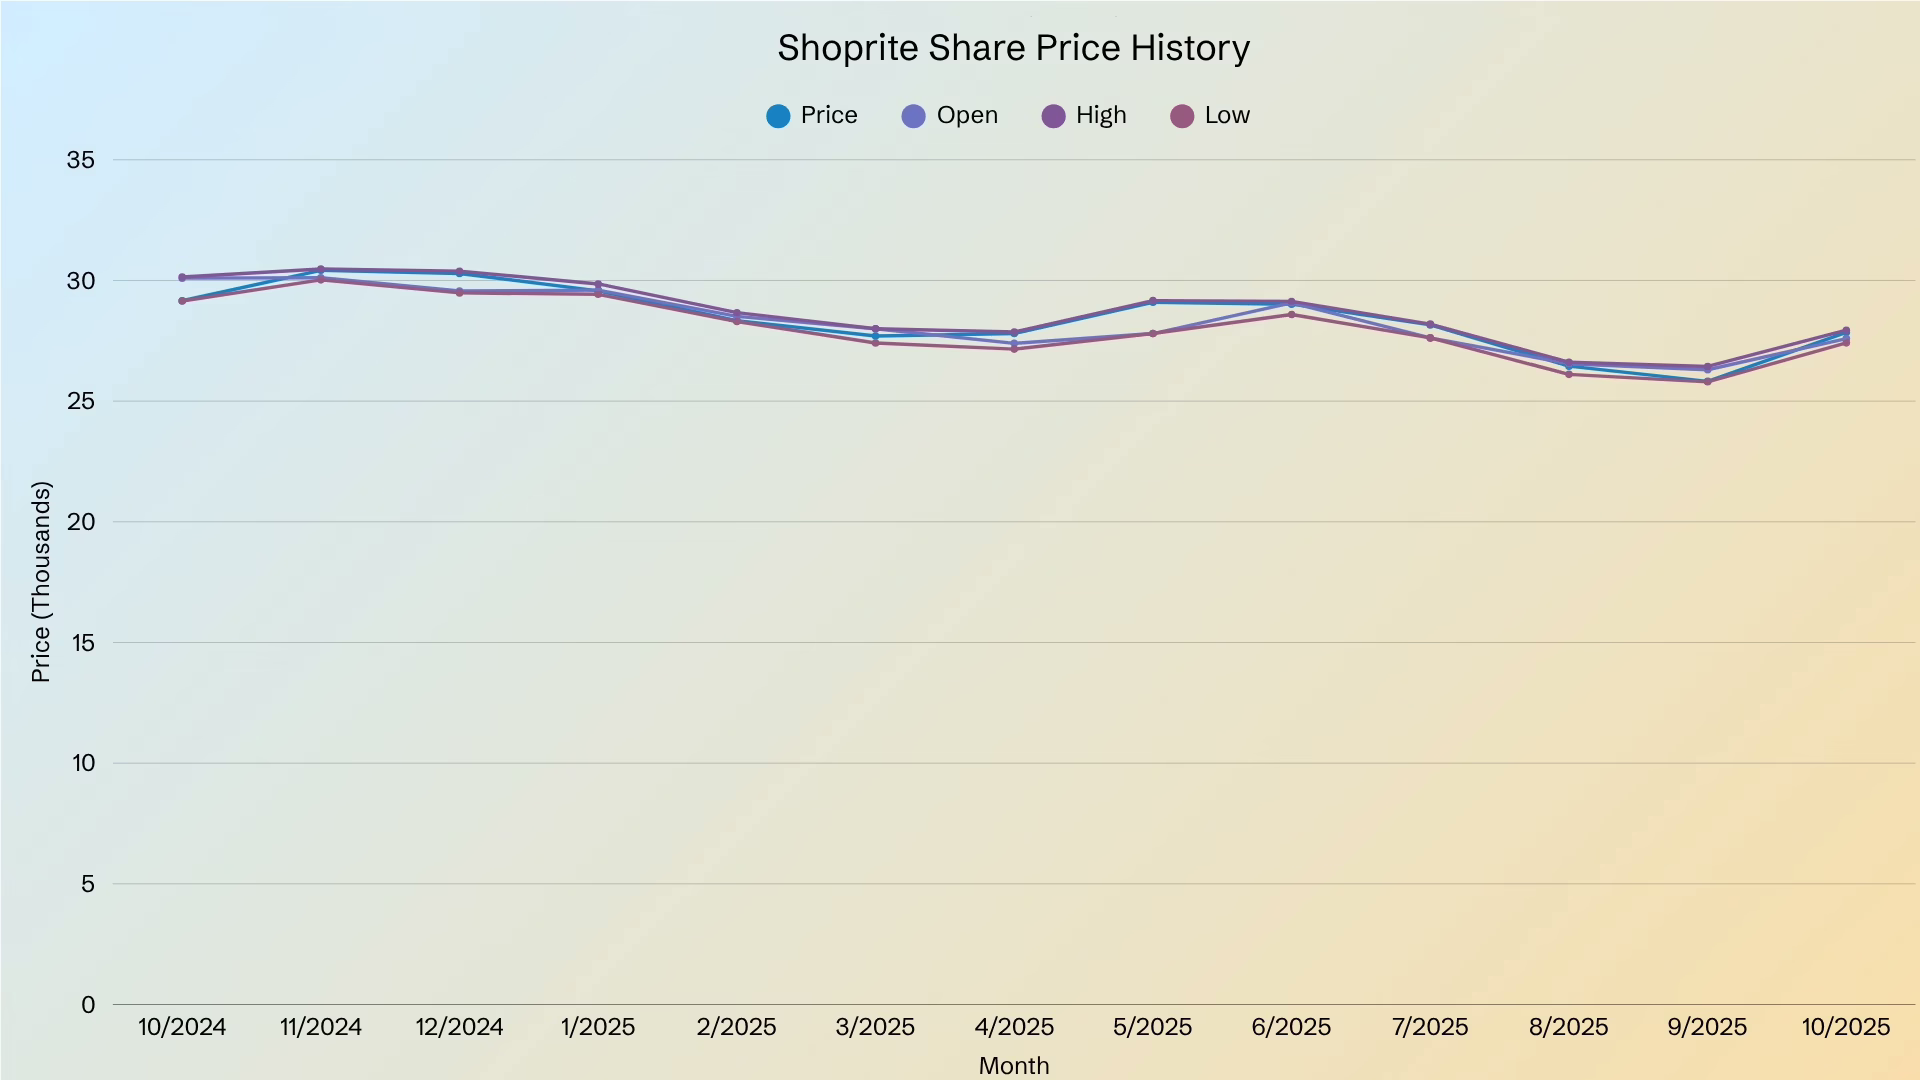Click the Low data point at 3/2025
The image size is (1920, 1080).
point(875,343)
